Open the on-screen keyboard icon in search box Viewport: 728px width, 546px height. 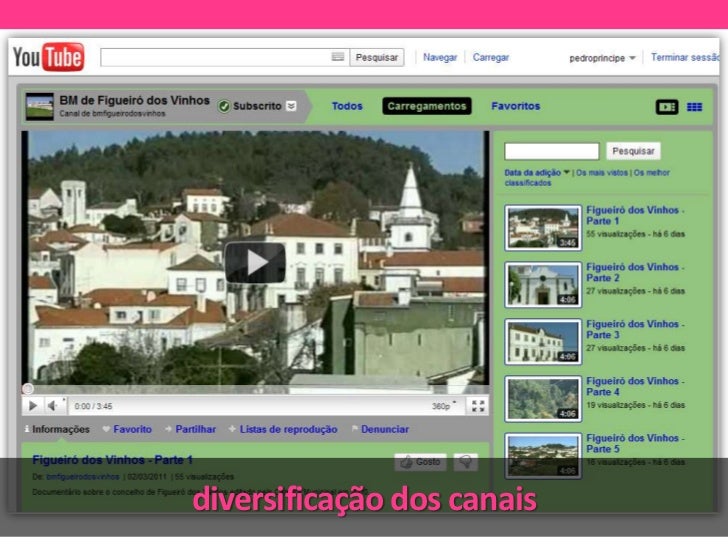338,57
